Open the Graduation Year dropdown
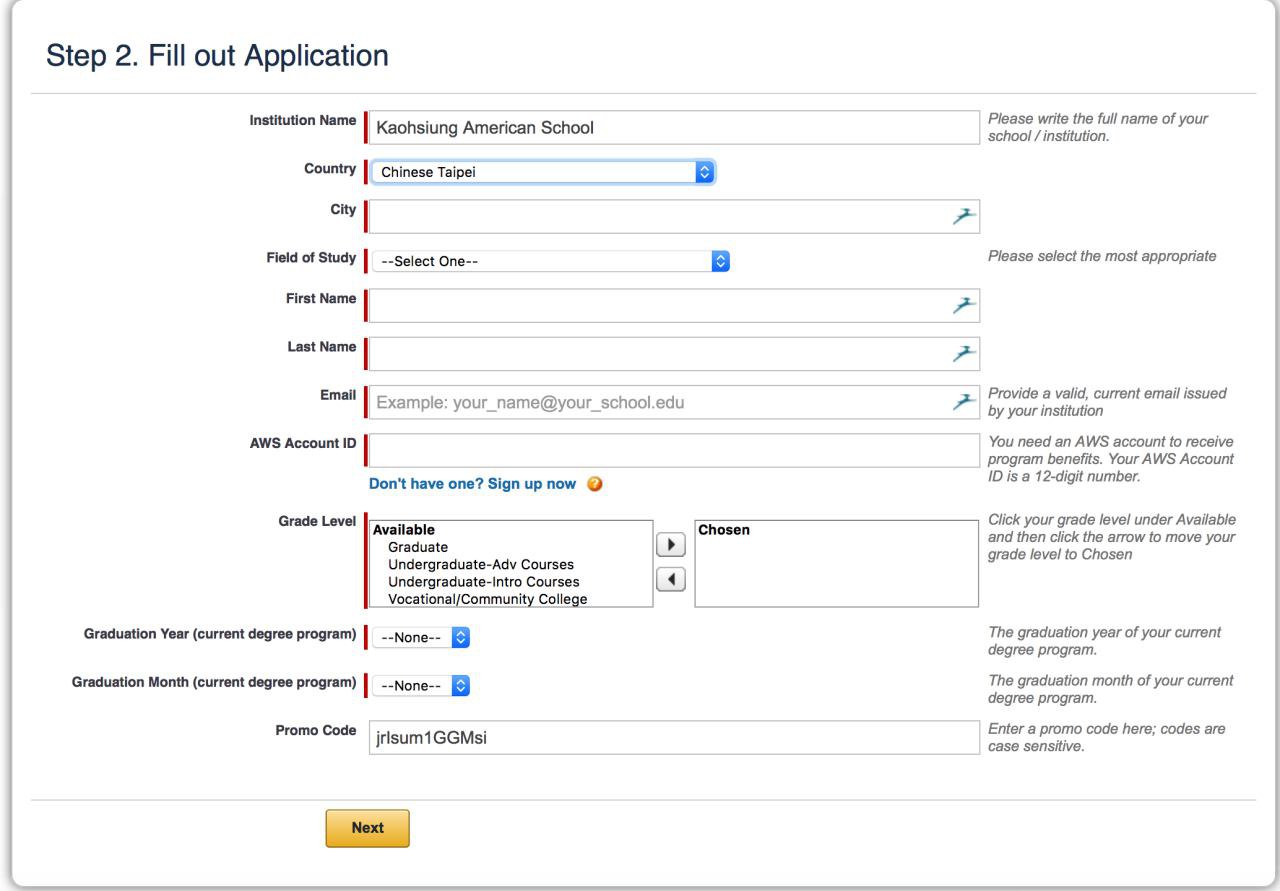Viewport: 1280px width, 891px height. click(x=421, y=637)
